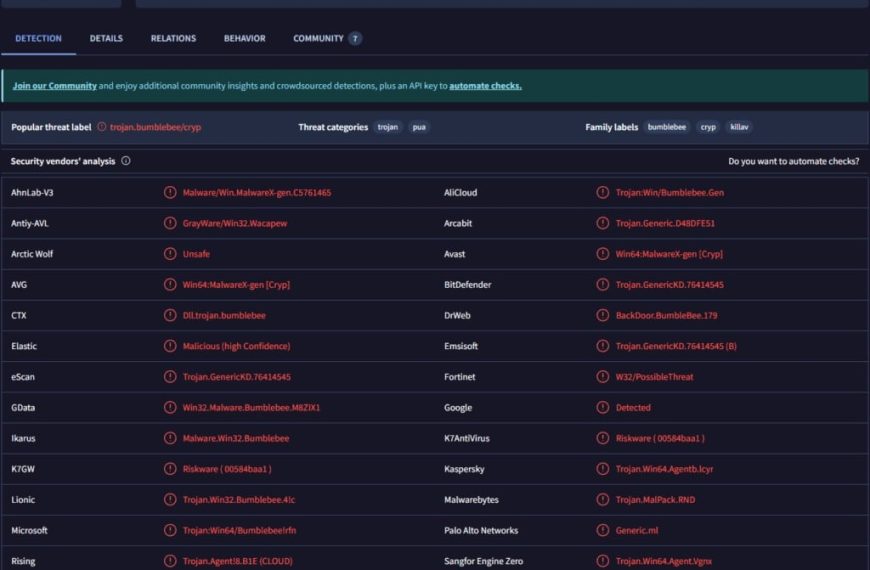Click W32/PossibleThreat detection text
870x570 pixels.
click(x=654, y=377)
